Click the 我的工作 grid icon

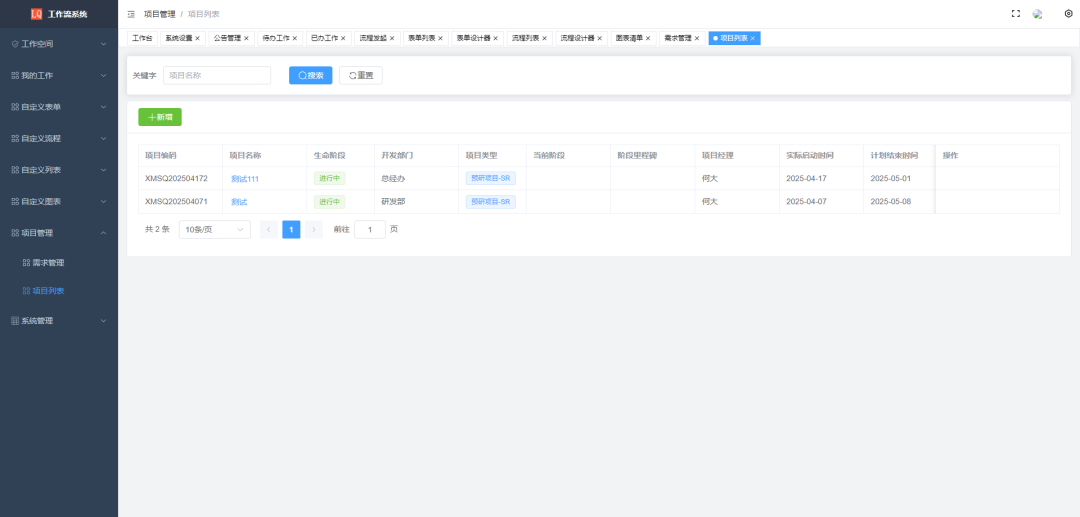[15, 76]
